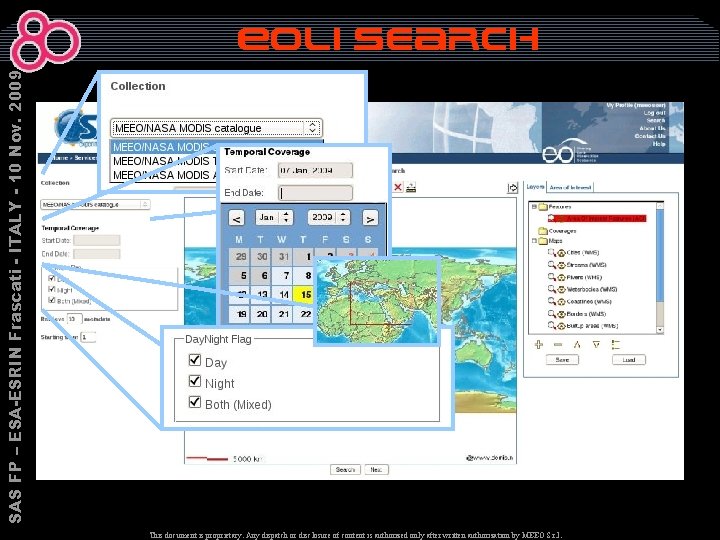720x540 pixels.
Task: Toggle visibility of Rivers (WMS) layer
Action: coord(561,277)
